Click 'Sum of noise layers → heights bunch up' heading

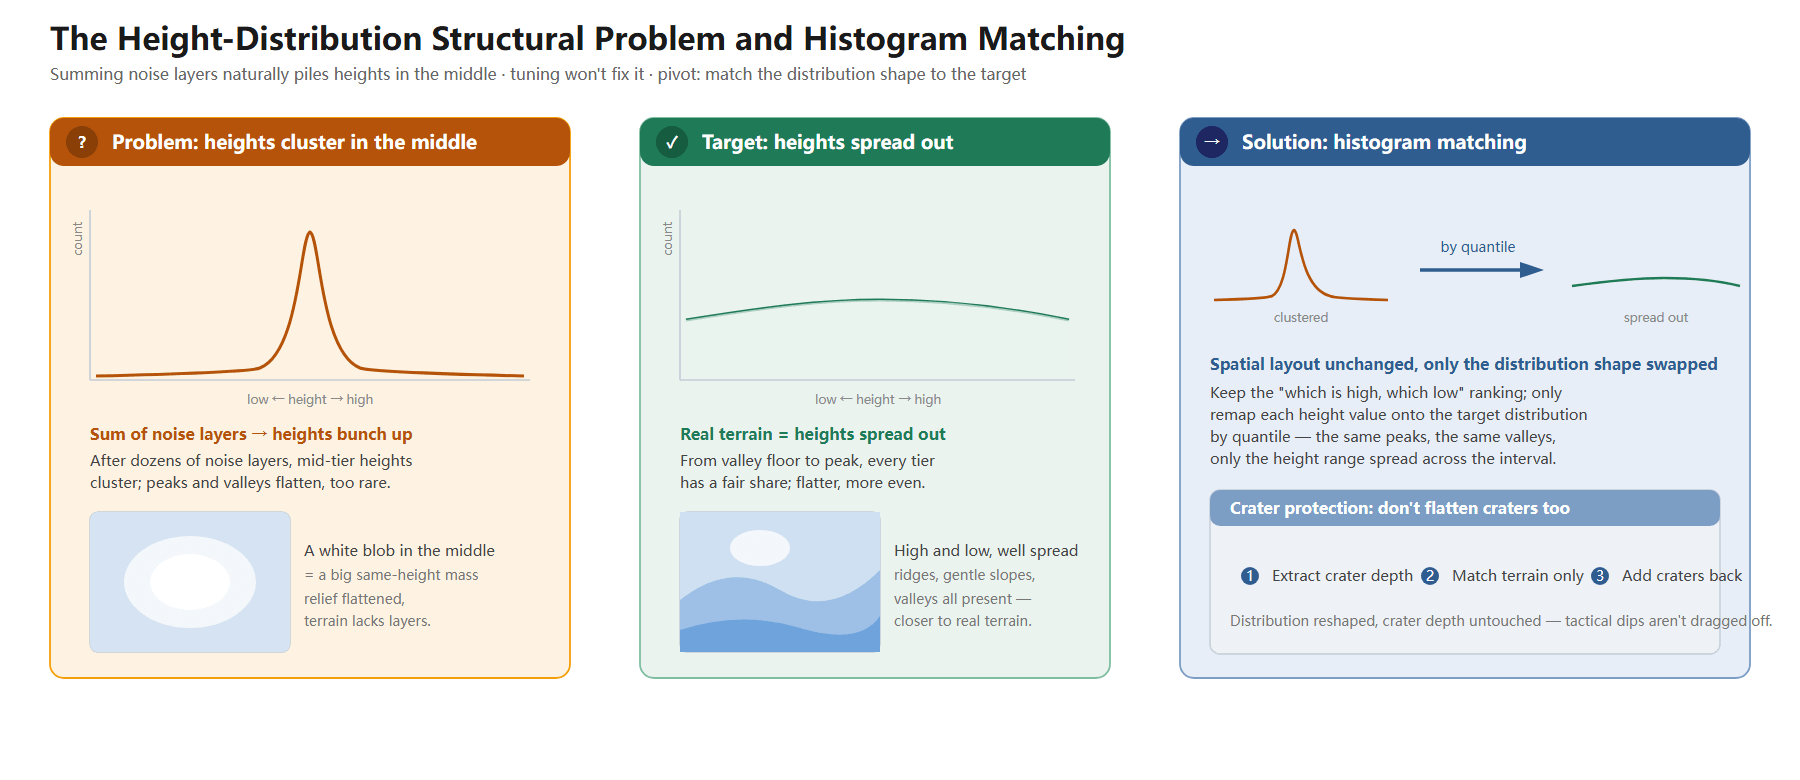coord(251,434)
